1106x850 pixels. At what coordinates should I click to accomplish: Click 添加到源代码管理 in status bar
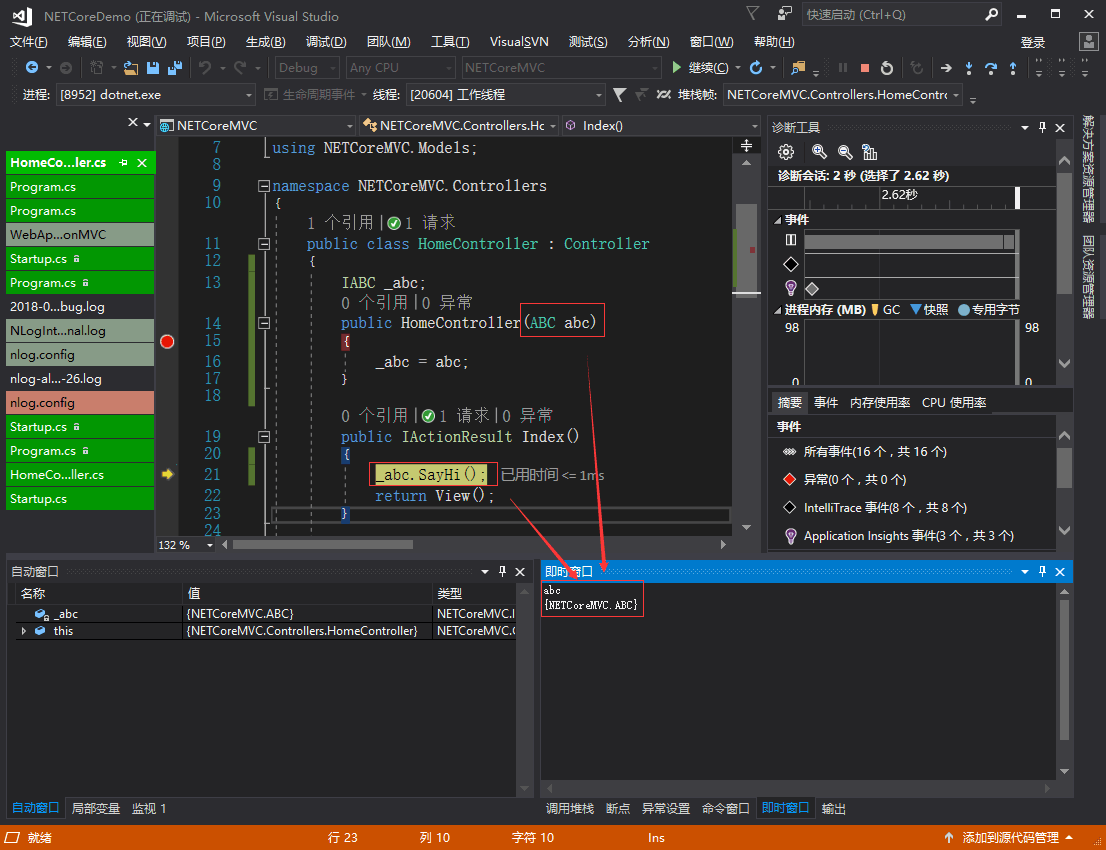tap(1010, 837)
